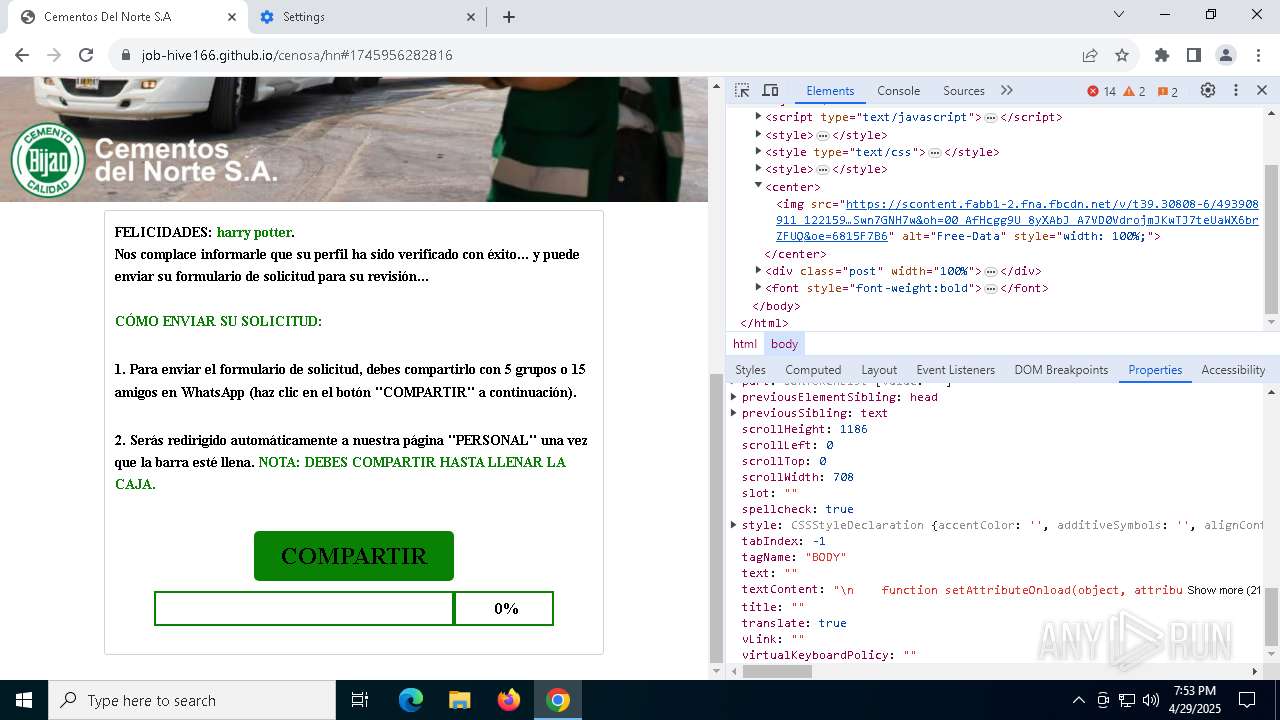Open the Layout sidebar tab
1280x720 pixels.
click(879, 370)
